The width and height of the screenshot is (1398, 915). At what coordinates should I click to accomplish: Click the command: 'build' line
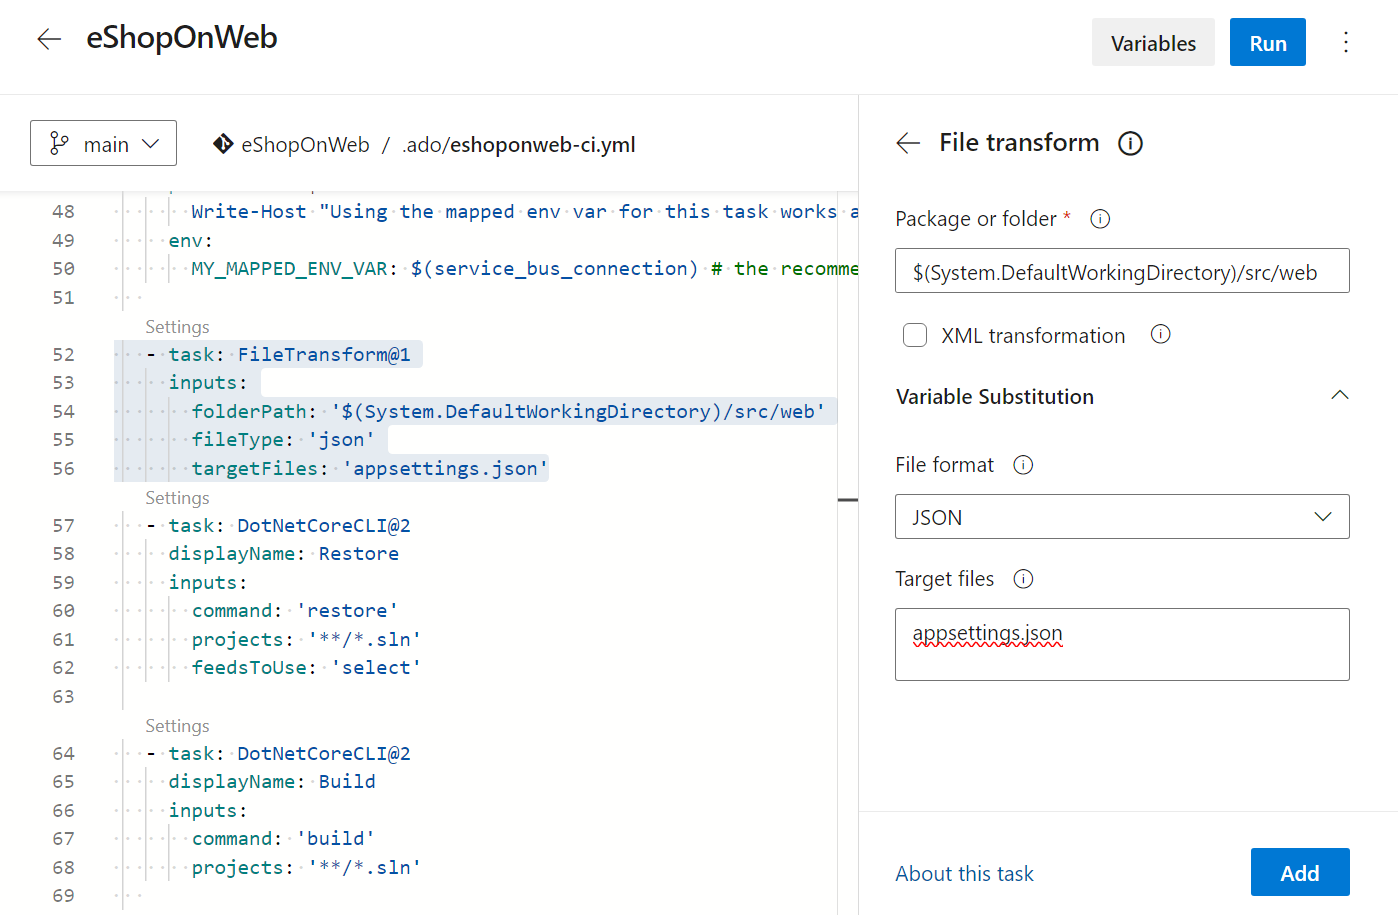[x=283, y=838]
